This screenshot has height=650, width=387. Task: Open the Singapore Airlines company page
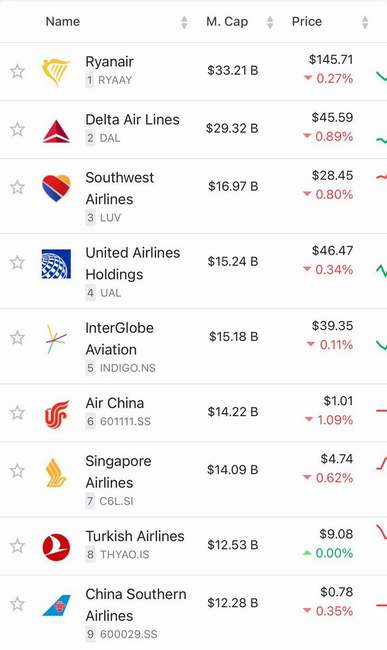tap(118, 472)
